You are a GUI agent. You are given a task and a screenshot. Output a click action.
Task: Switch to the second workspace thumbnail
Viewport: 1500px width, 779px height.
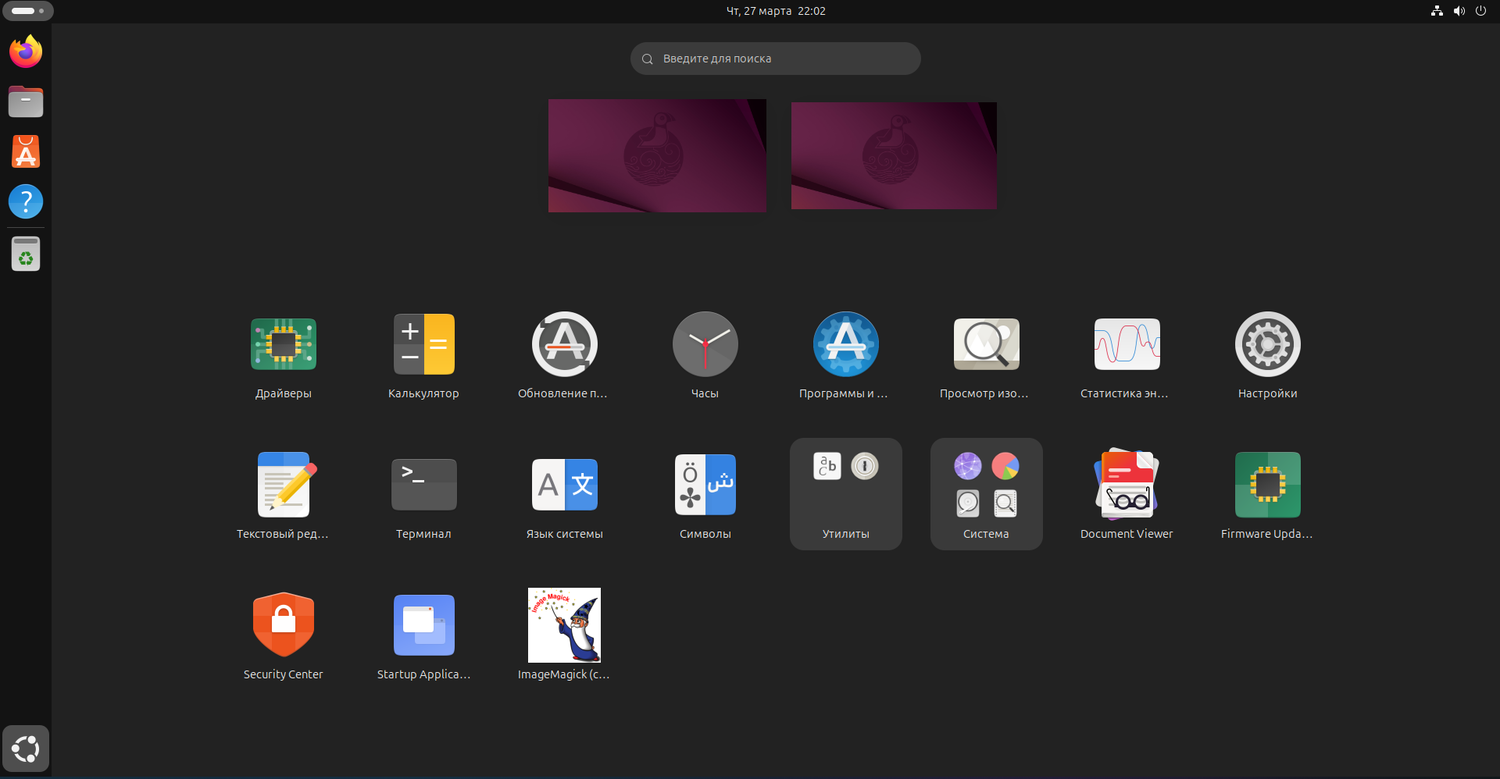pos(894,155)
